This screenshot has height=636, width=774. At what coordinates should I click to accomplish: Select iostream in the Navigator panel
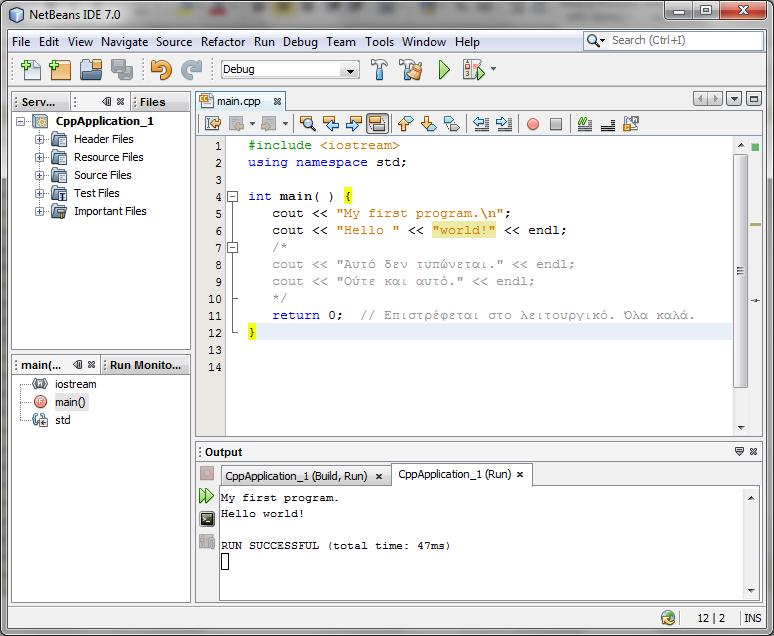coord(76,384)
